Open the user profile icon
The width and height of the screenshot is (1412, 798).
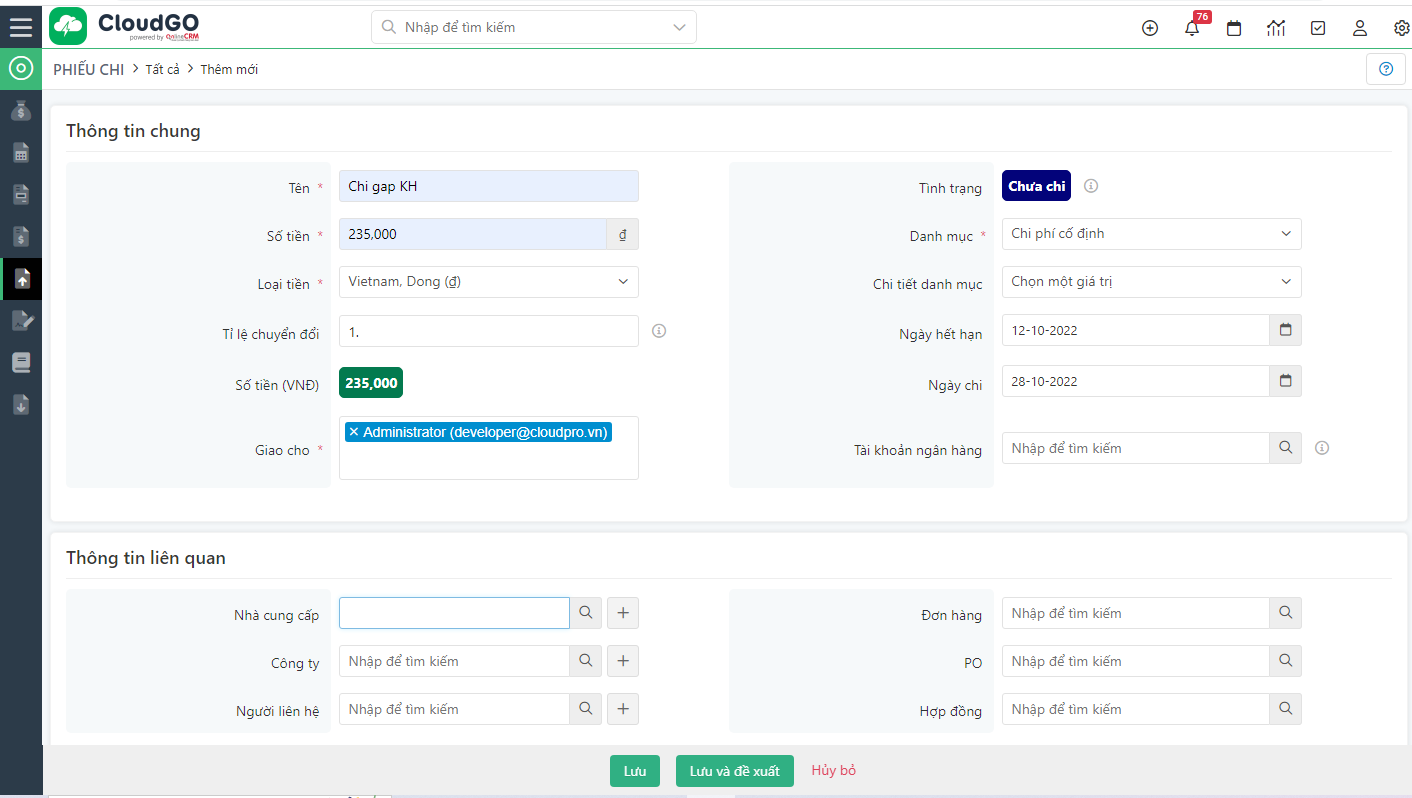coord(1359,28)
